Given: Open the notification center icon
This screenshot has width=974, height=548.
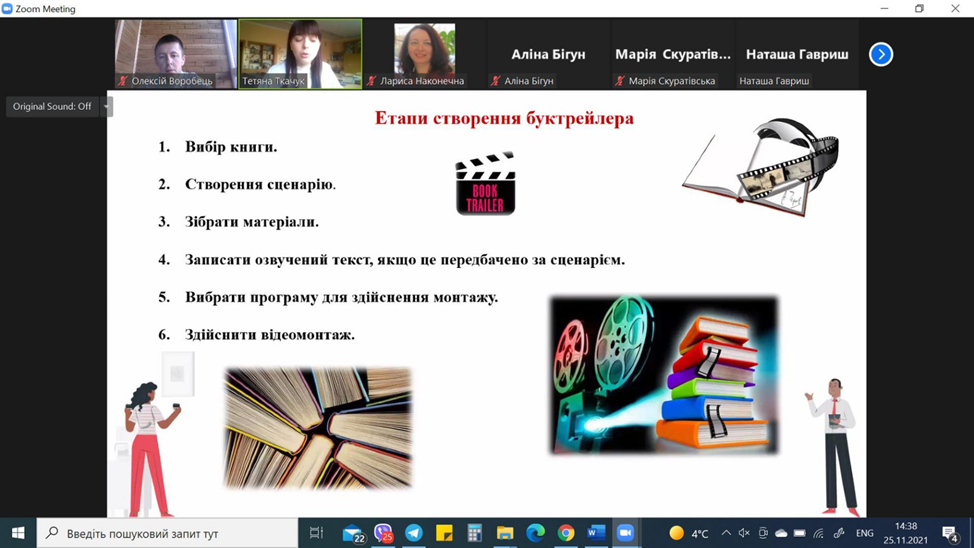Looking at the screenshot, I should (951, 533).
